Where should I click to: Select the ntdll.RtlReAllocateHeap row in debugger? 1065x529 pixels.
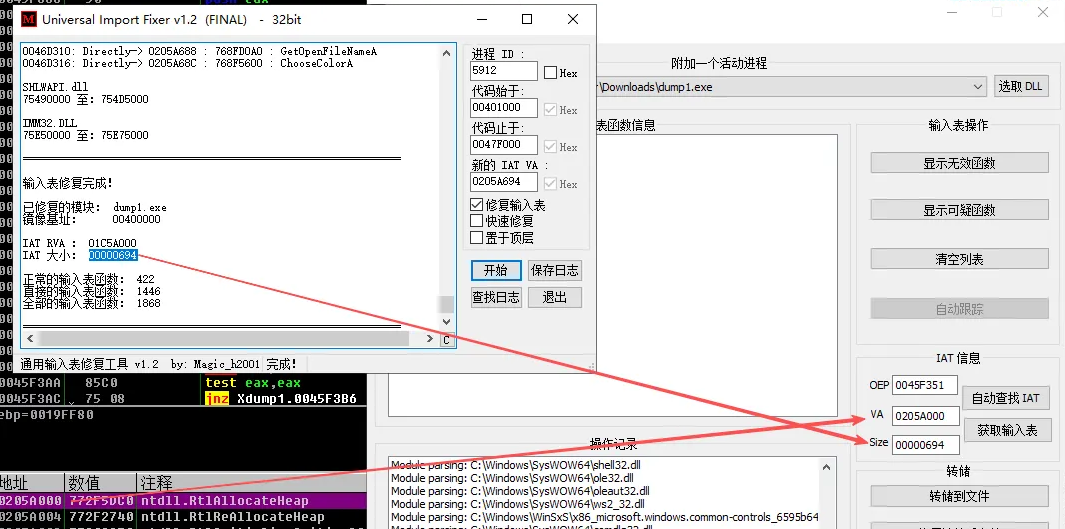[183, 516]
